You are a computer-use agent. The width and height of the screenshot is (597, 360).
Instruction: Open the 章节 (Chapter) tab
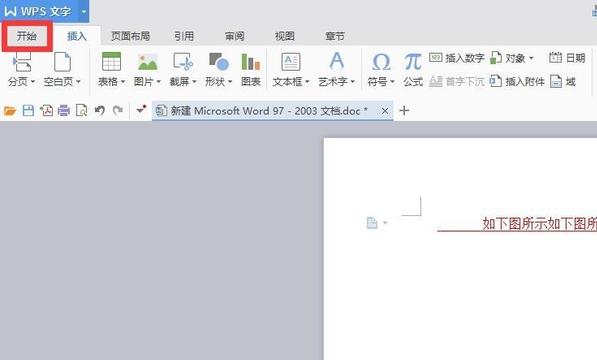(x=335, y=36)
